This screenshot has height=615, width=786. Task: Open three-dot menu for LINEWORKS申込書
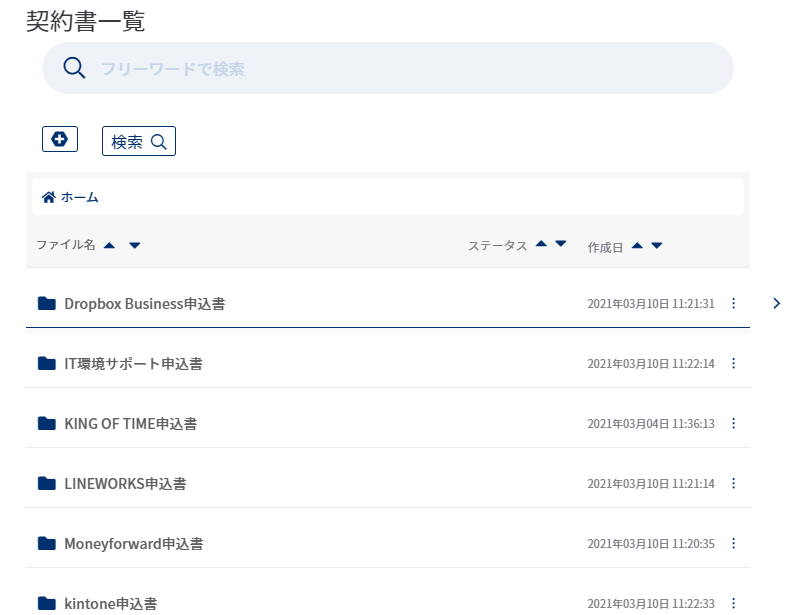pyautogui.click(x=733, y=484)
